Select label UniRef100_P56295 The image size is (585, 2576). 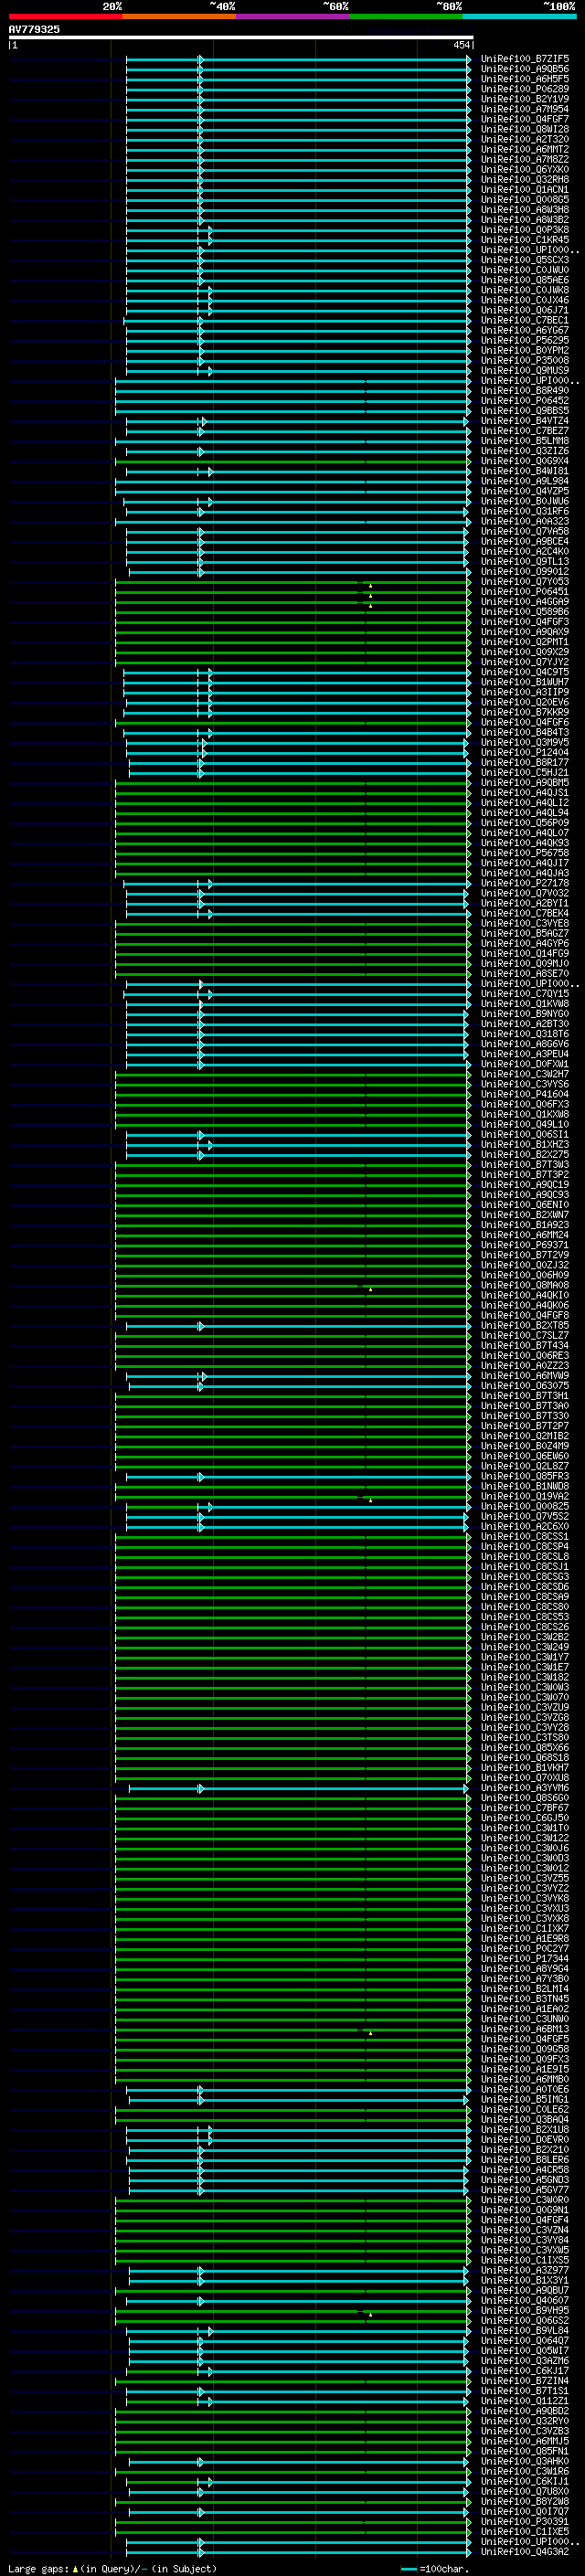[525, 340]
